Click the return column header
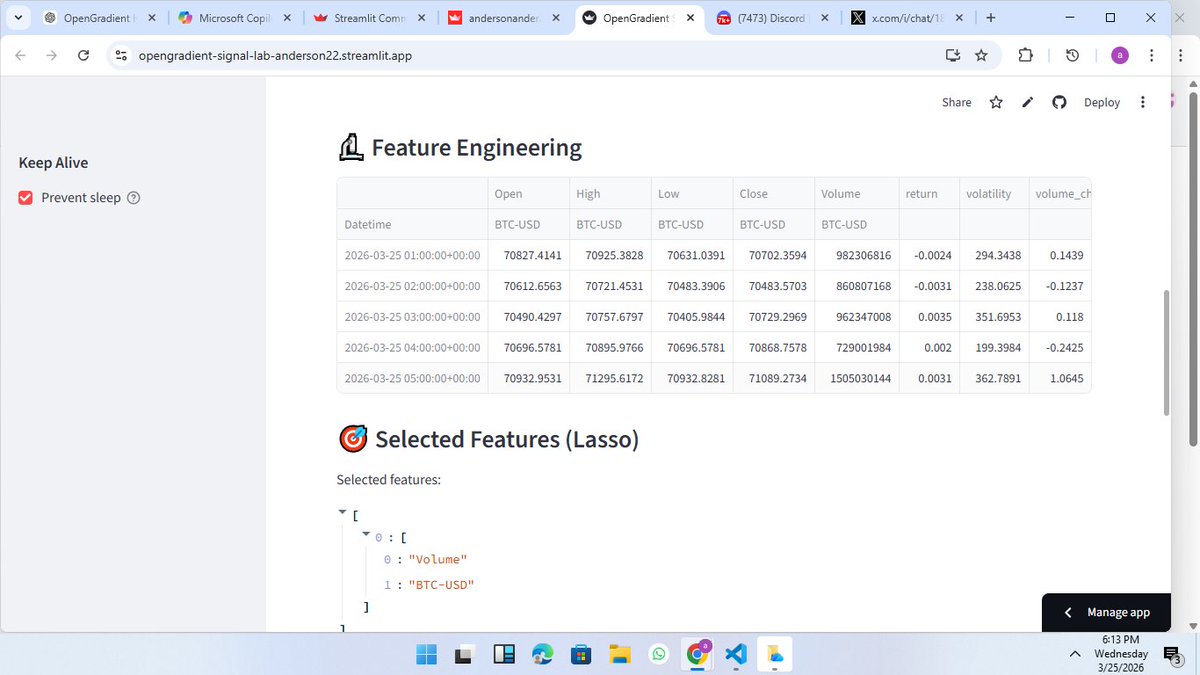Image resolution: width=1200 pixels, height=675 pixels. tap(927, 194)
